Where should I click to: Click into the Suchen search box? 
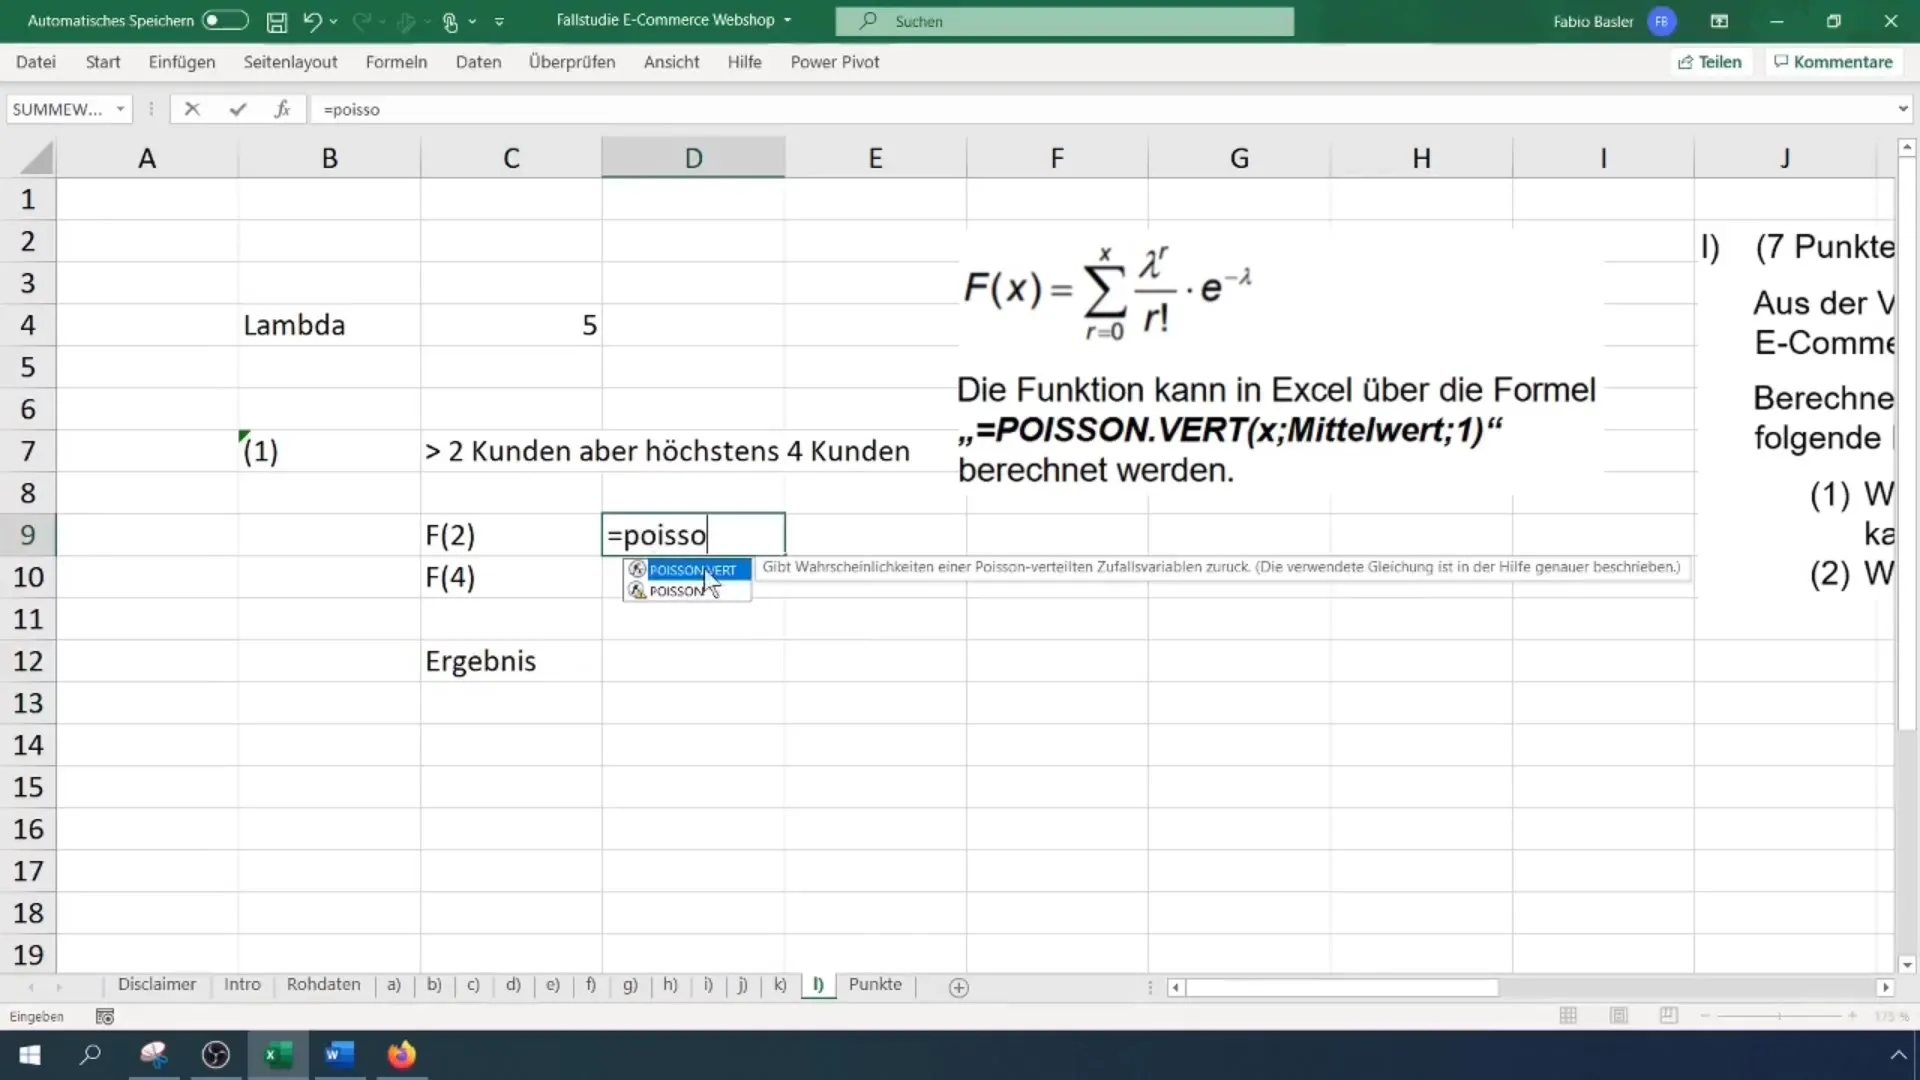point(1064,21)
